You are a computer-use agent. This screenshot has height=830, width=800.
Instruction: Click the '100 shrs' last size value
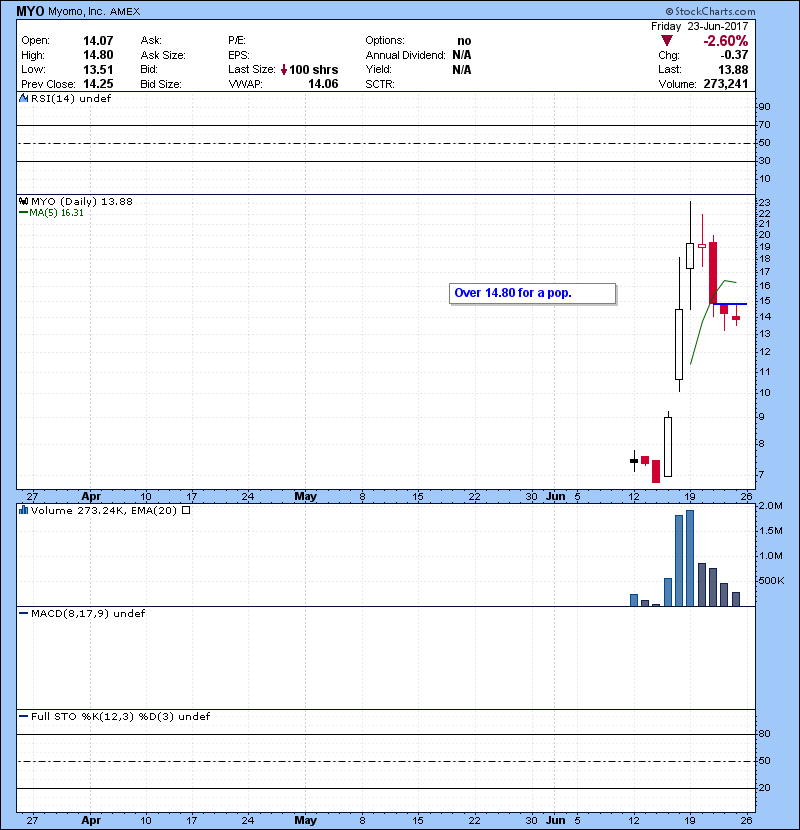(x=313, y=69)
